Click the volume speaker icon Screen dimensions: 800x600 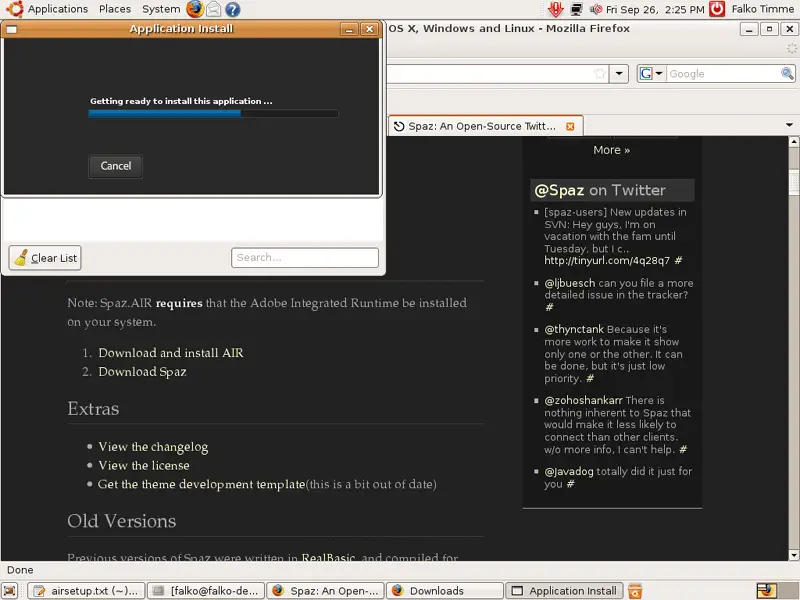point(595,9)
